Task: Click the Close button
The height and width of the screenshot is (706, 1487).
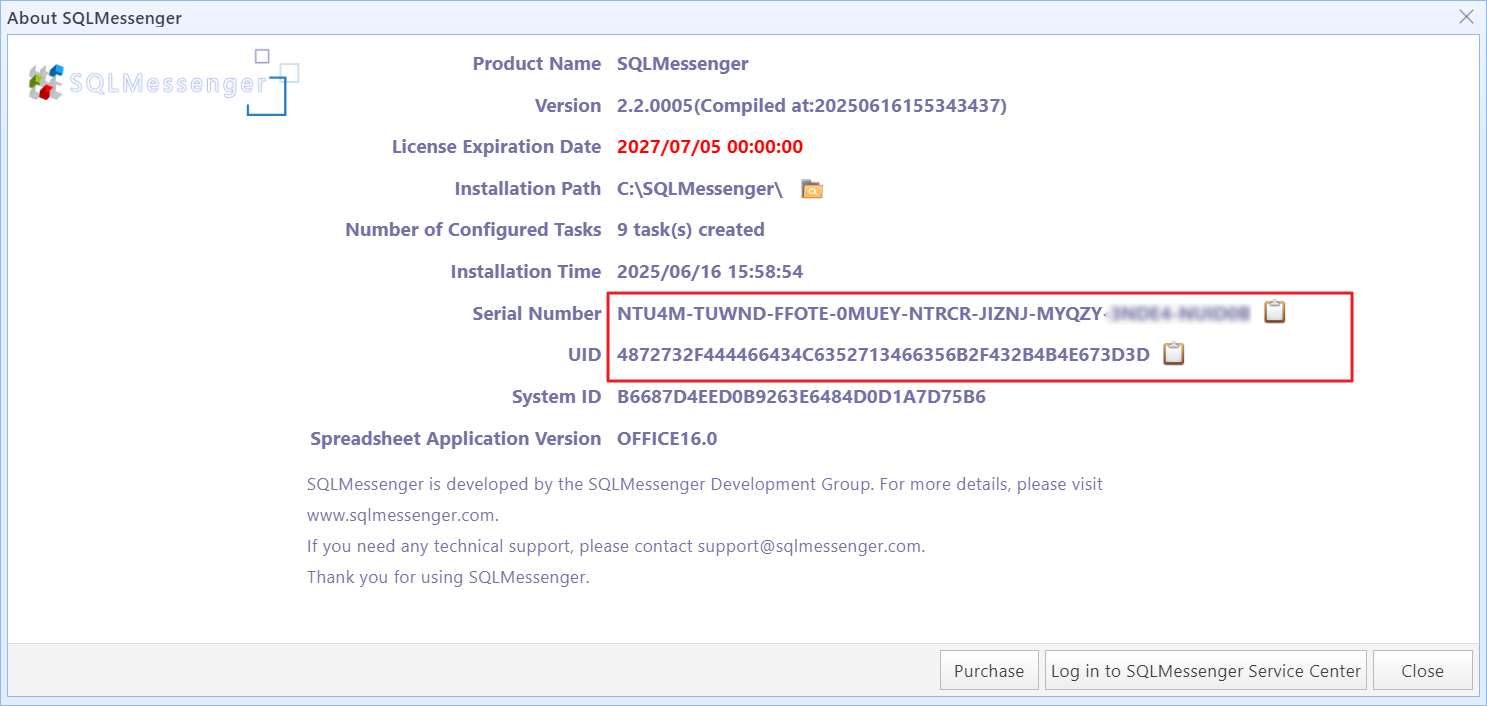Action: (x=1422, y=671)
